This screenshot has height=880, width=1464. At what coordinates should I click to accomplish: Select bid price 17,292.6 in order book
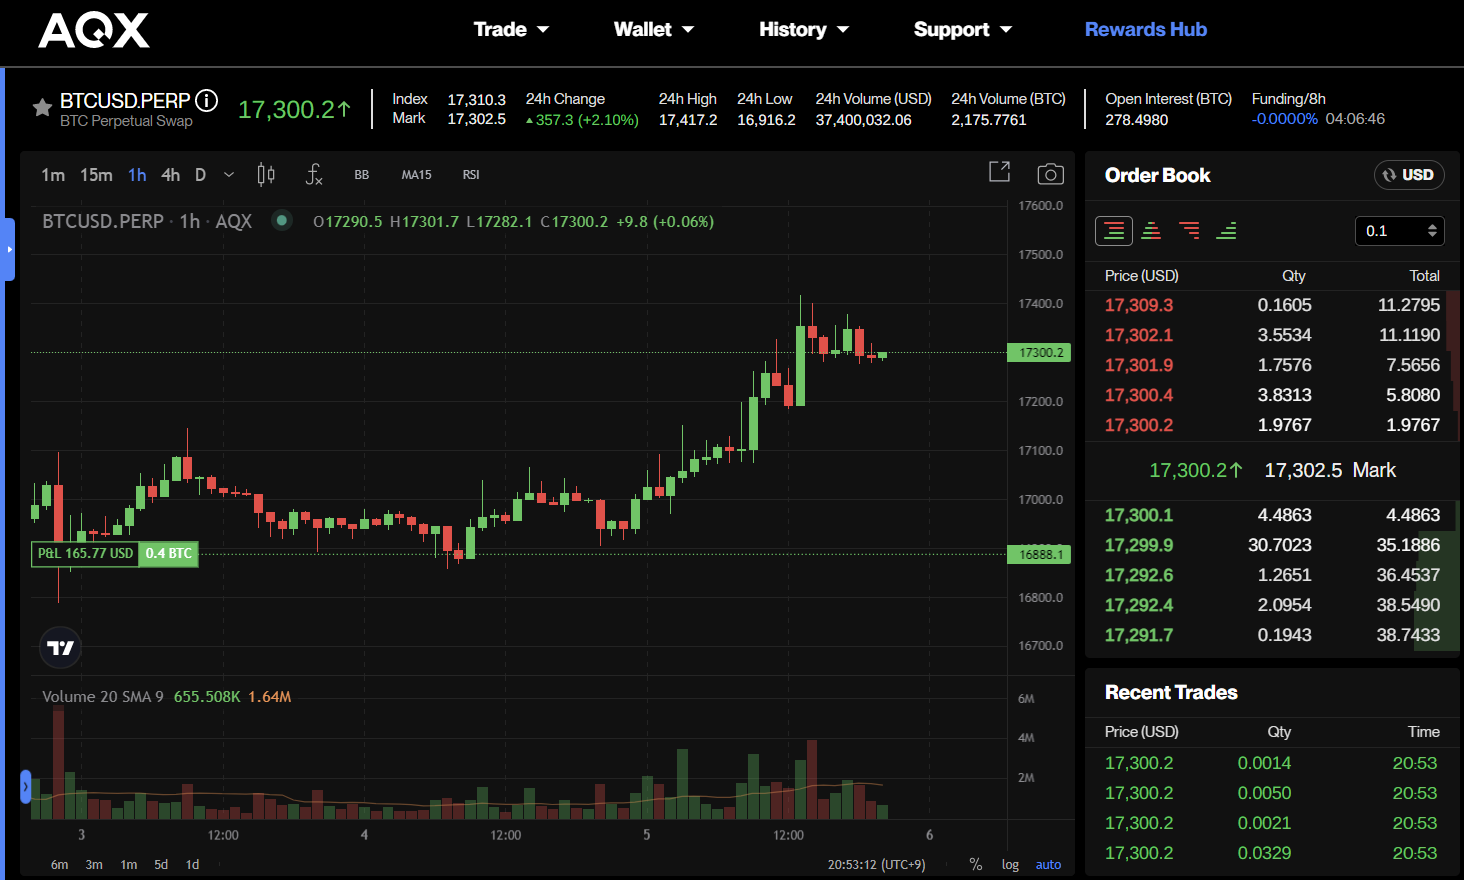tap(1139, 575)
